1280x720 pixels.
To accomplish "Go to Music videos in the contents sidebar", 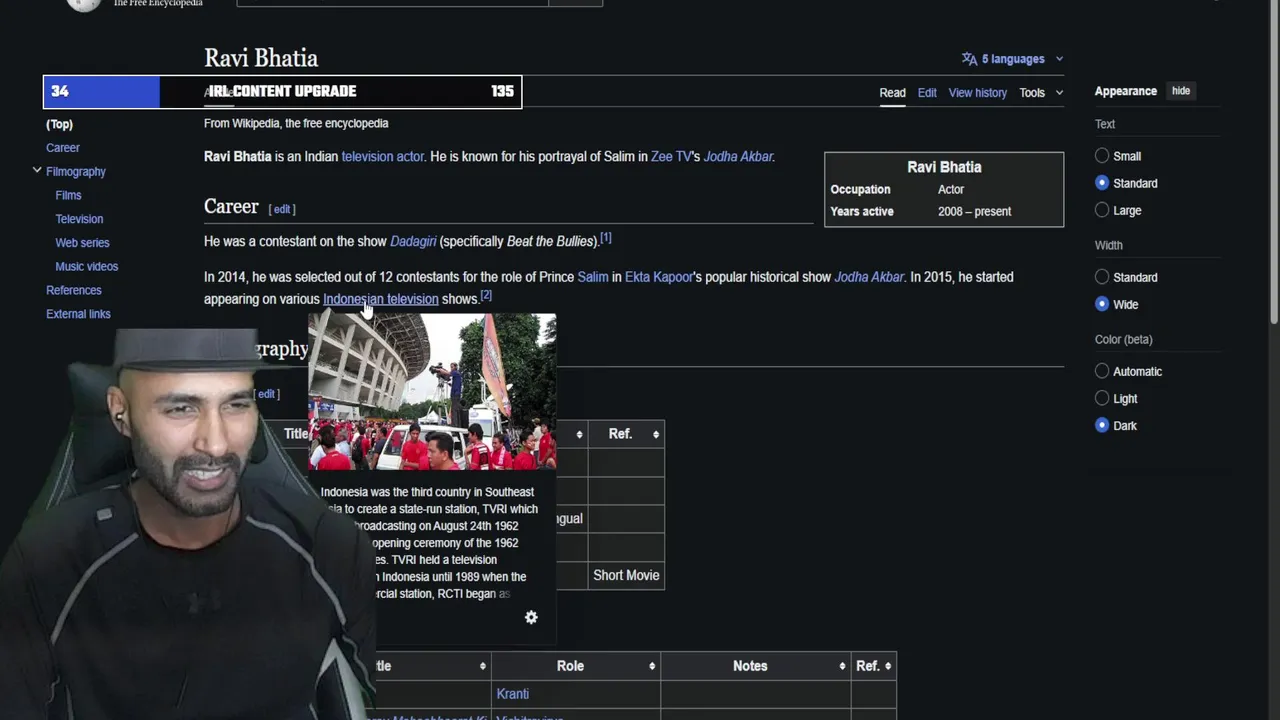I will 86,267.
